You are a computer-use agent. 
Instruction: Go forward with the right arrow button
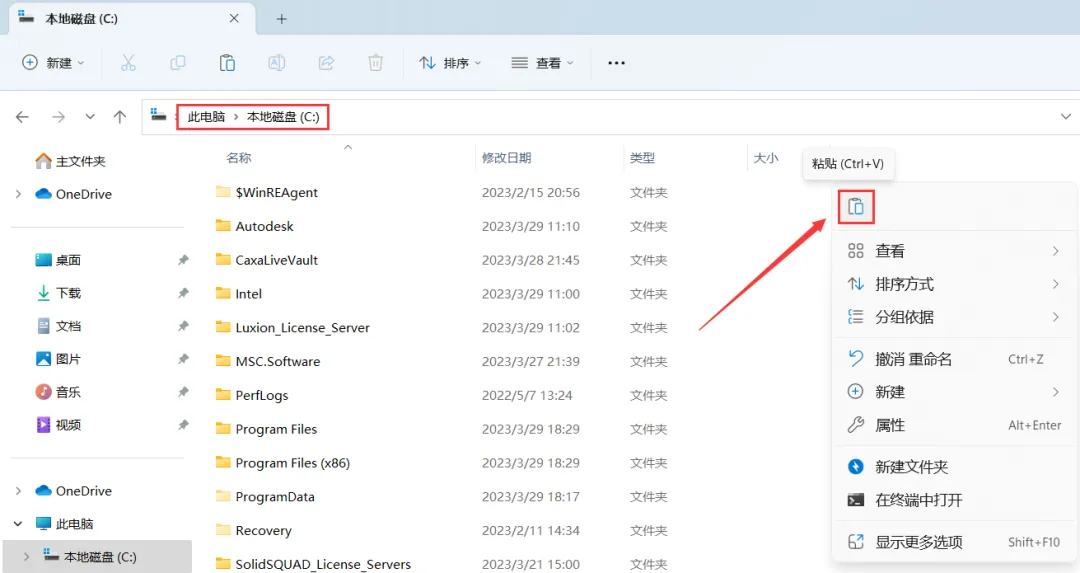[59, 117]
